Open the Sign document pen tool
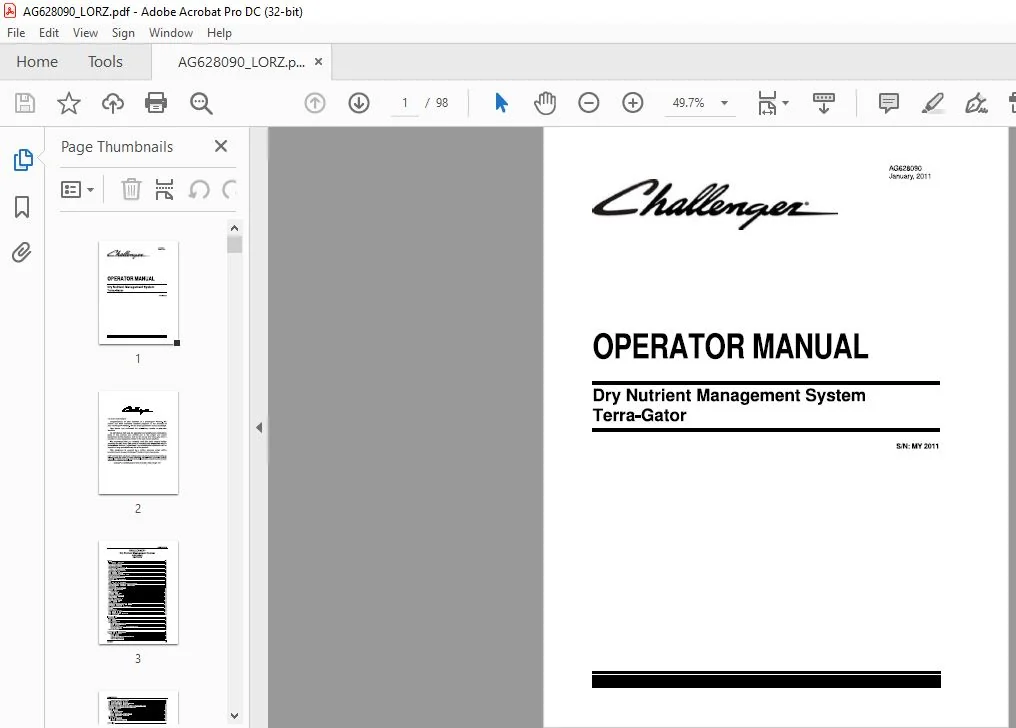 [976, 103]
